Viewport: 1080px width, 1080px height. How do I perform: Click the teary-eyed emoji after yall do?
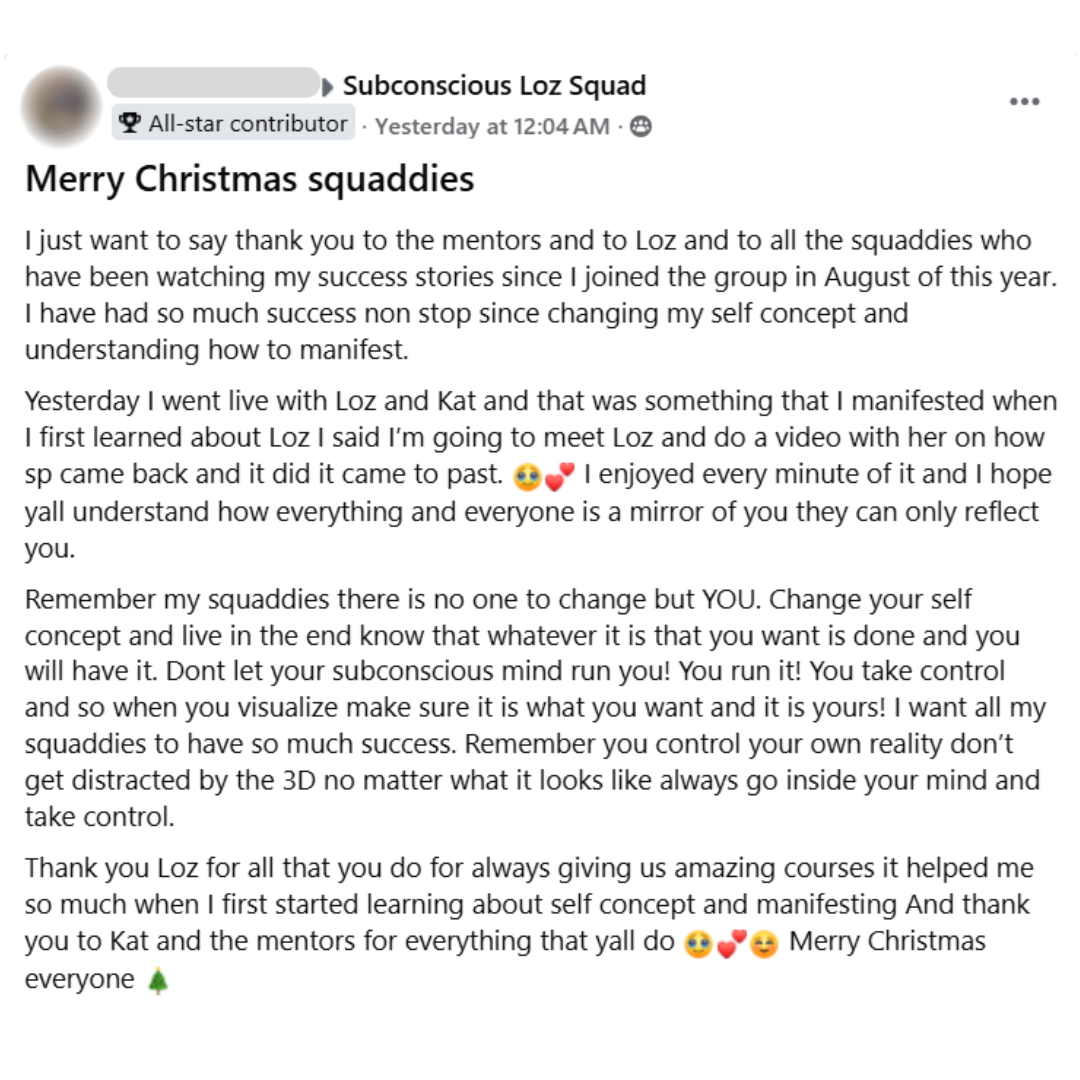(698, 944)
